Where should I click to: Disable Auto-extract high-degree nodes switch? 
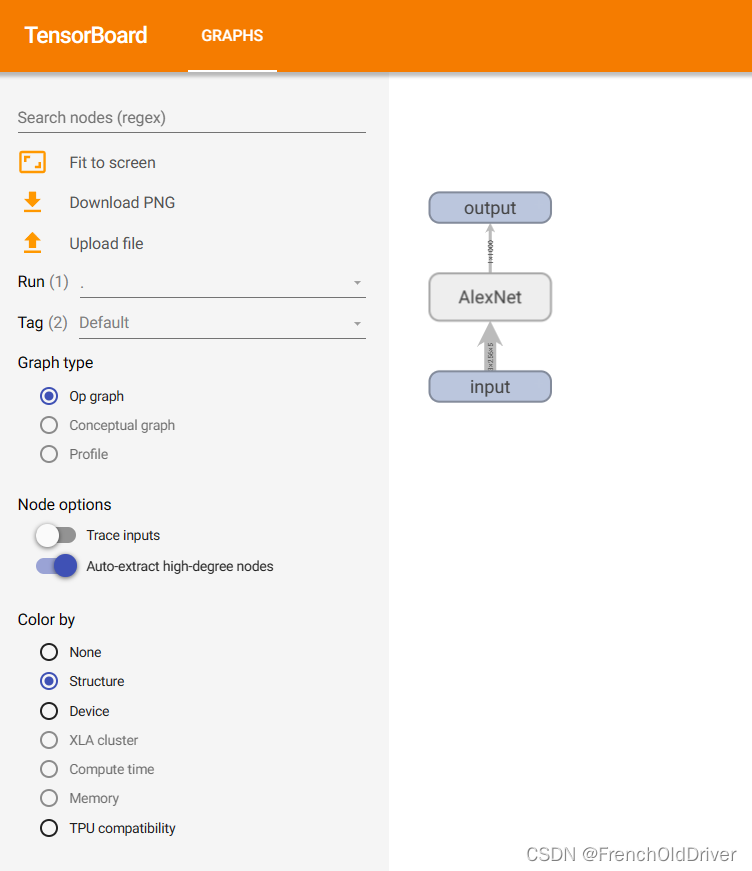coord(57,566)
